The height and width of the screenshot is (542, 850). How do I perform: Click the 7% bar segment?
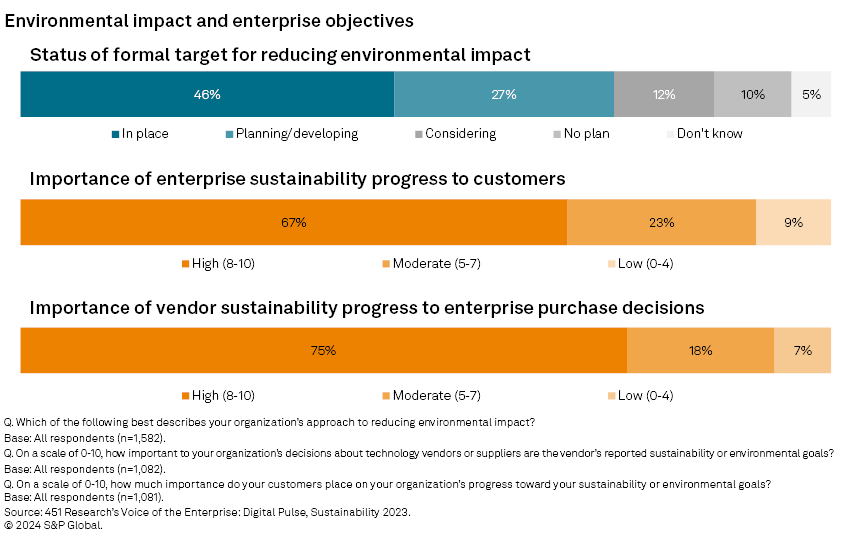click(802, 351)
